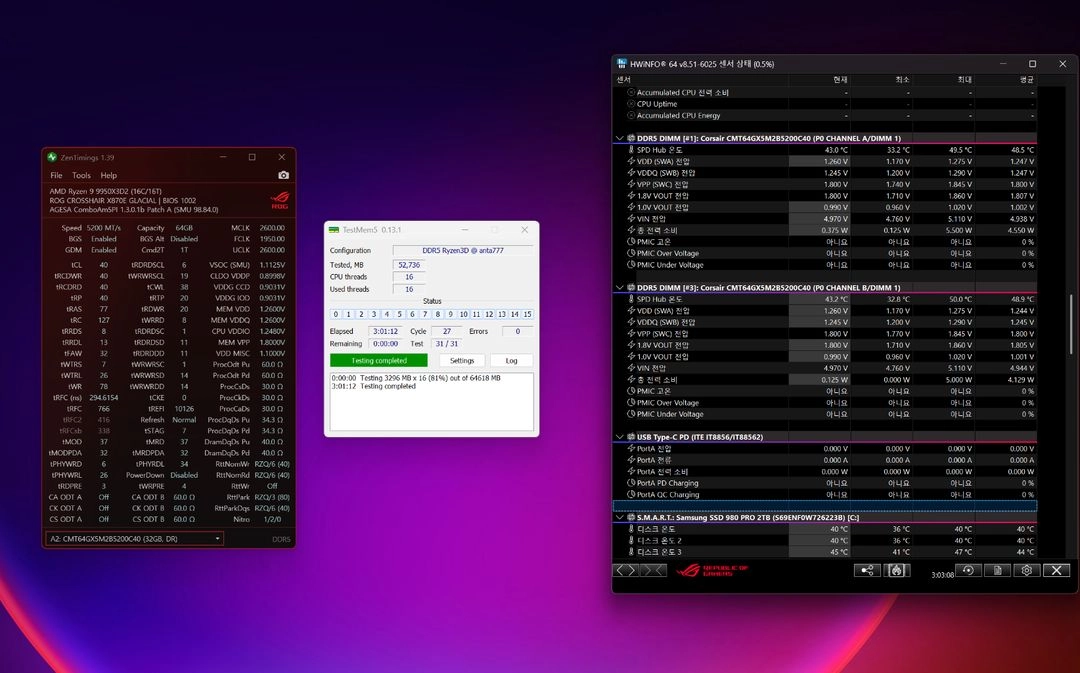Viewport: 1080px width, 673px height.
Task: Select the PortA QC Charging row
Action: 825,495
